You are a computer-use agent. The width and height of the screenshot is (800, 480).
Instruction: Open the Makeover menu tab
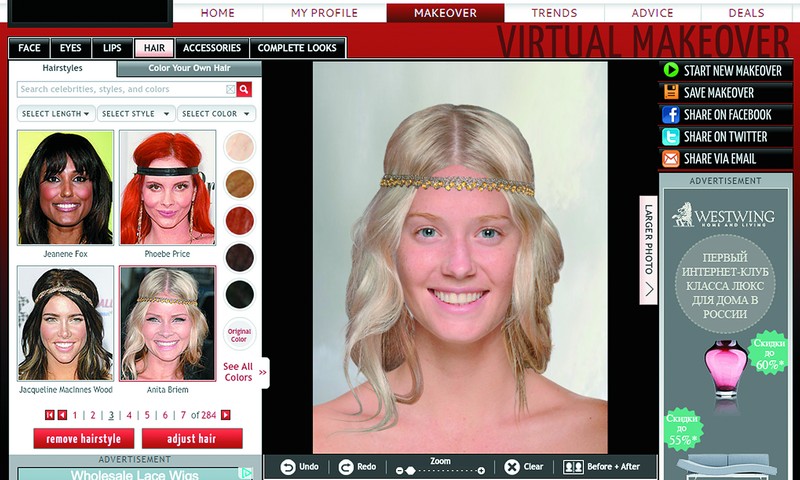445,13
